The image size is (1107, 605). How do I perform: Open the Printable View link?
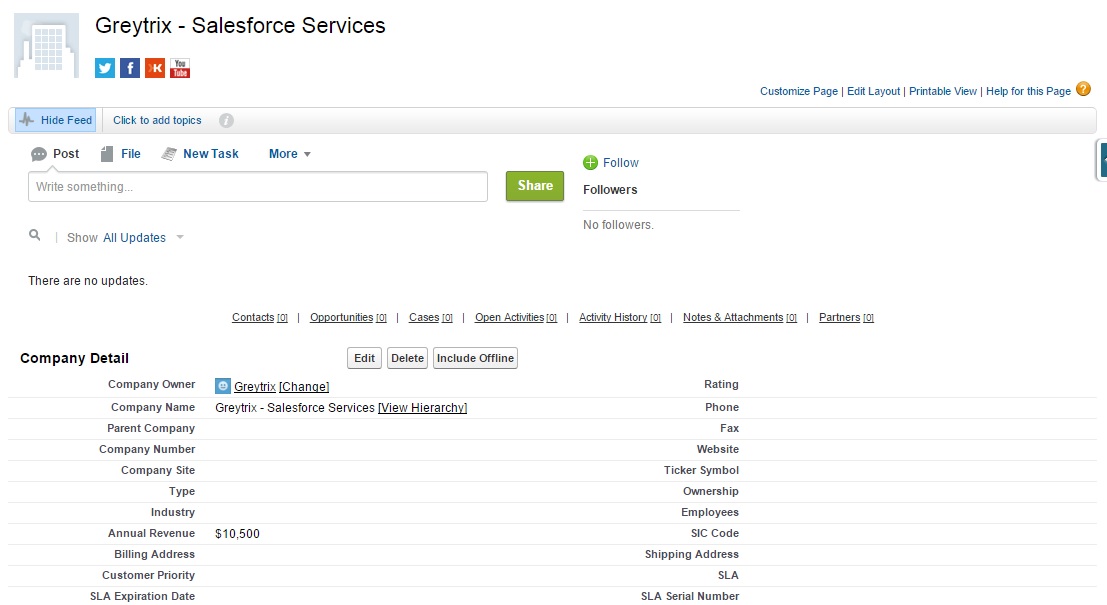pos(943,91)
